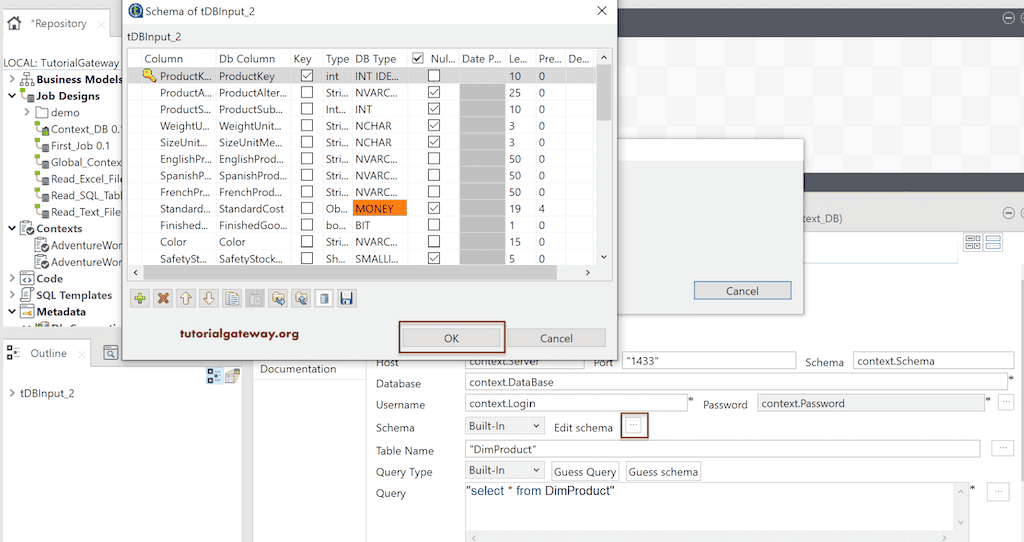Open the Password ellipsis button
The height and width of the screenshot is (542, 1024).
coord(1006,402)
